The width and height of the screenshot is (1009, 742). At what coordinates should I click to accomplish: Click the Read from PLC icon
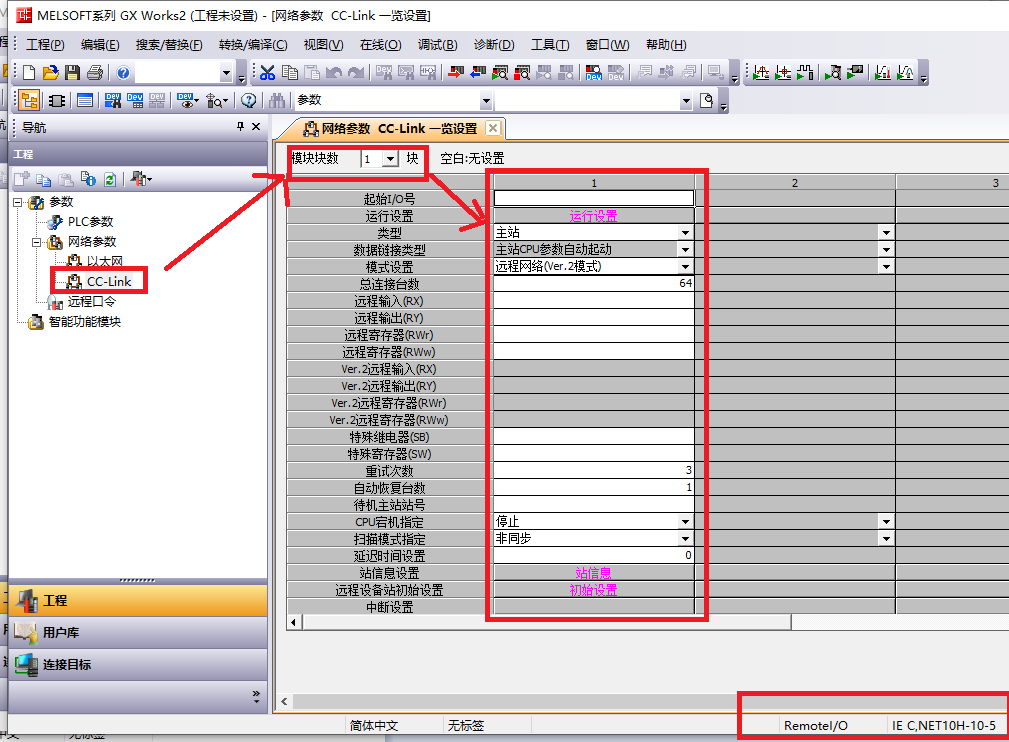477,73
